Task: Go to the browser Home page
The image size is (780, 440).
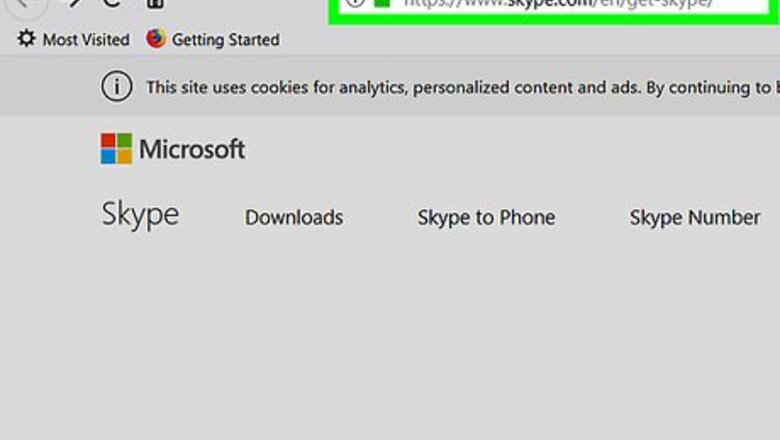Action: click(x=156, y=4)
